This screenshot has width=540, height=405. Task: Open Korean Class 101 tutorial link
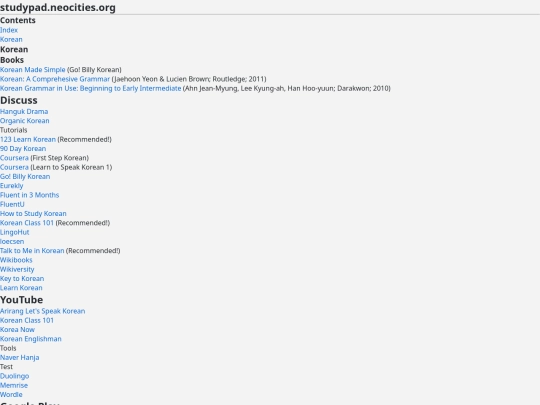(x=27, y=223)
